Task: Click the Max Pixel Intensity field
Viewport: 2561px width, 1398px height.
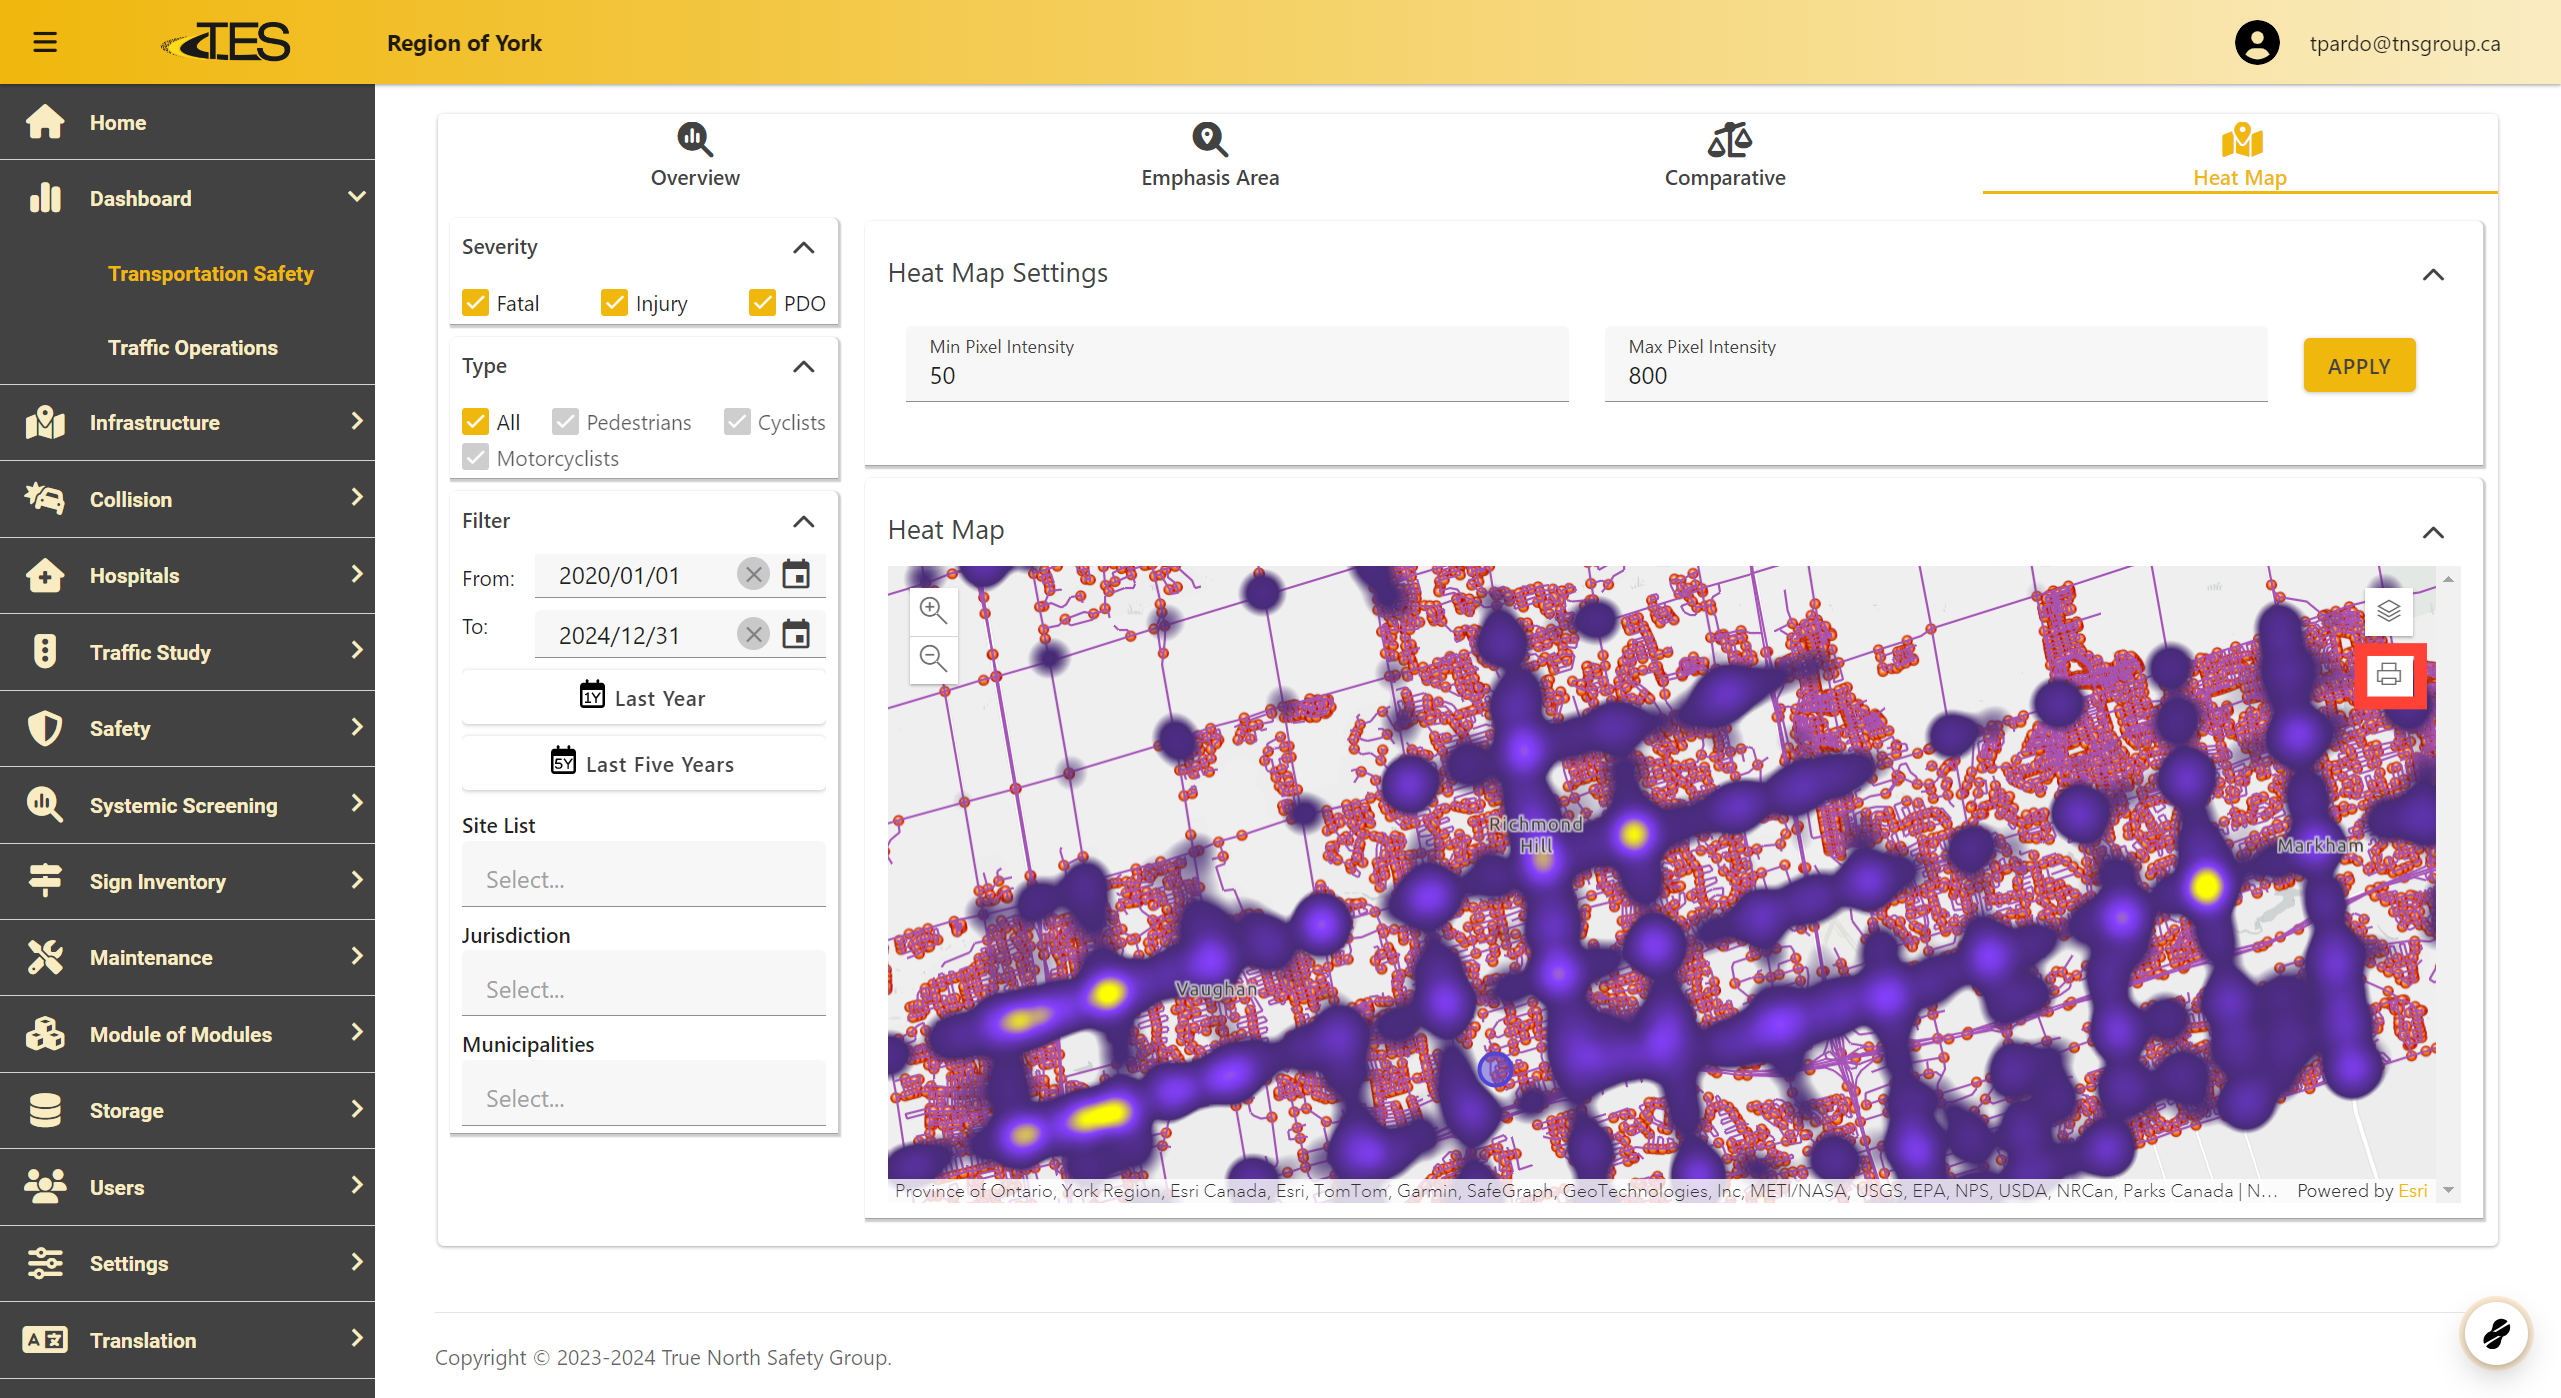Action: 1935,375
